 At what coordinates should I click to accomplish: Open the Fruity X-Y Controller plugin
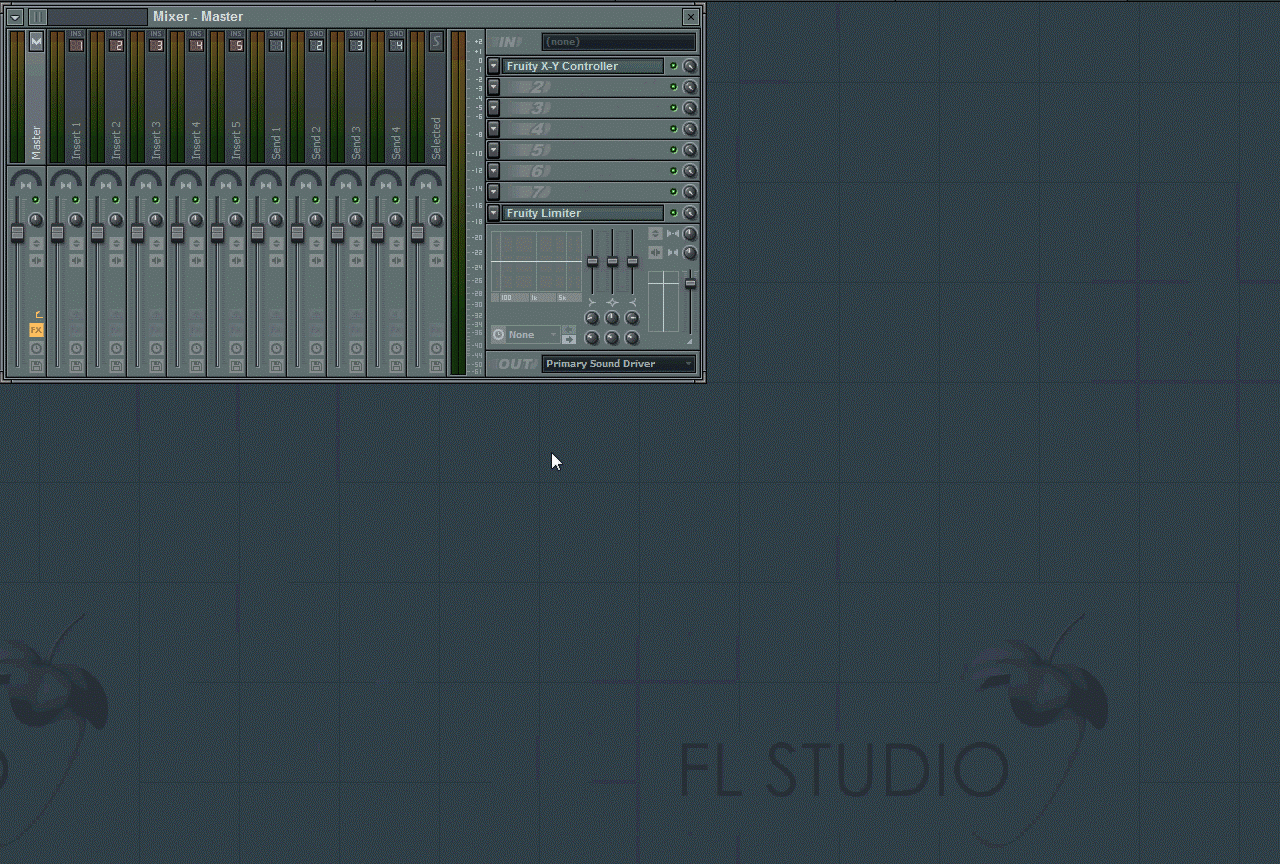[582, 66]
